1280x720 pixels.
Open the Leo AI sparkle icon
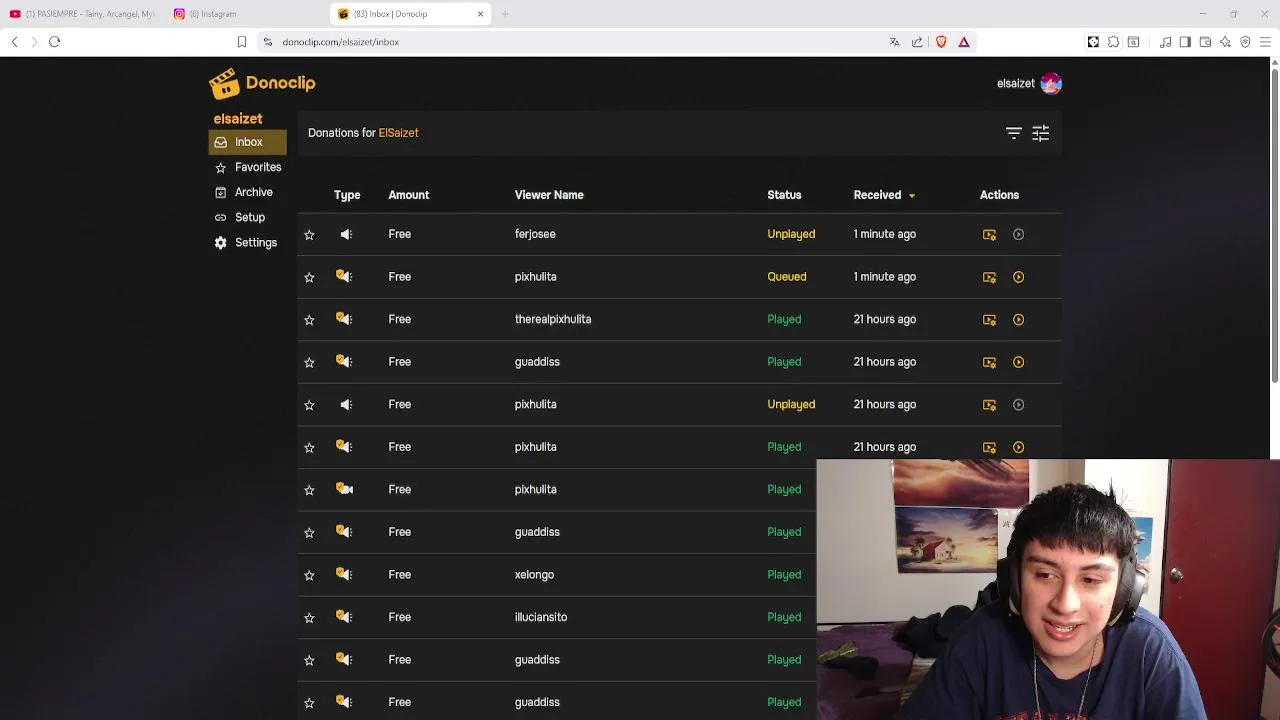click(x=1225, y=42)
